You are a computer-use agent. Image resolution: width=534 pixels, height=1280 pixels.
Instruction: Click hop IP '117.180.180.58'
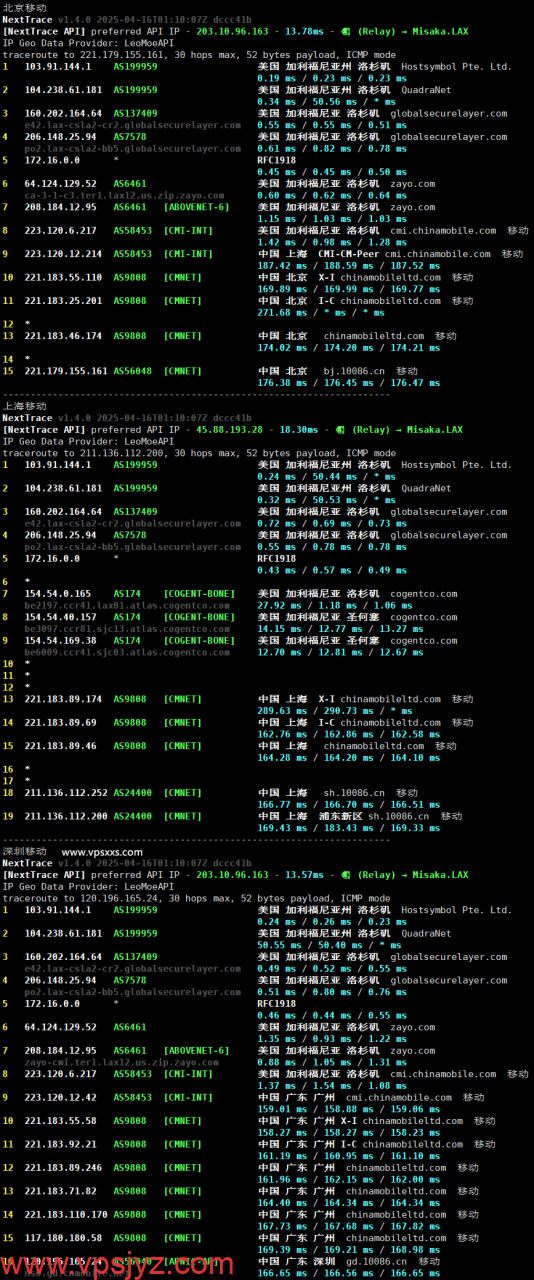pyautogui.click(x=63, y=1238)
